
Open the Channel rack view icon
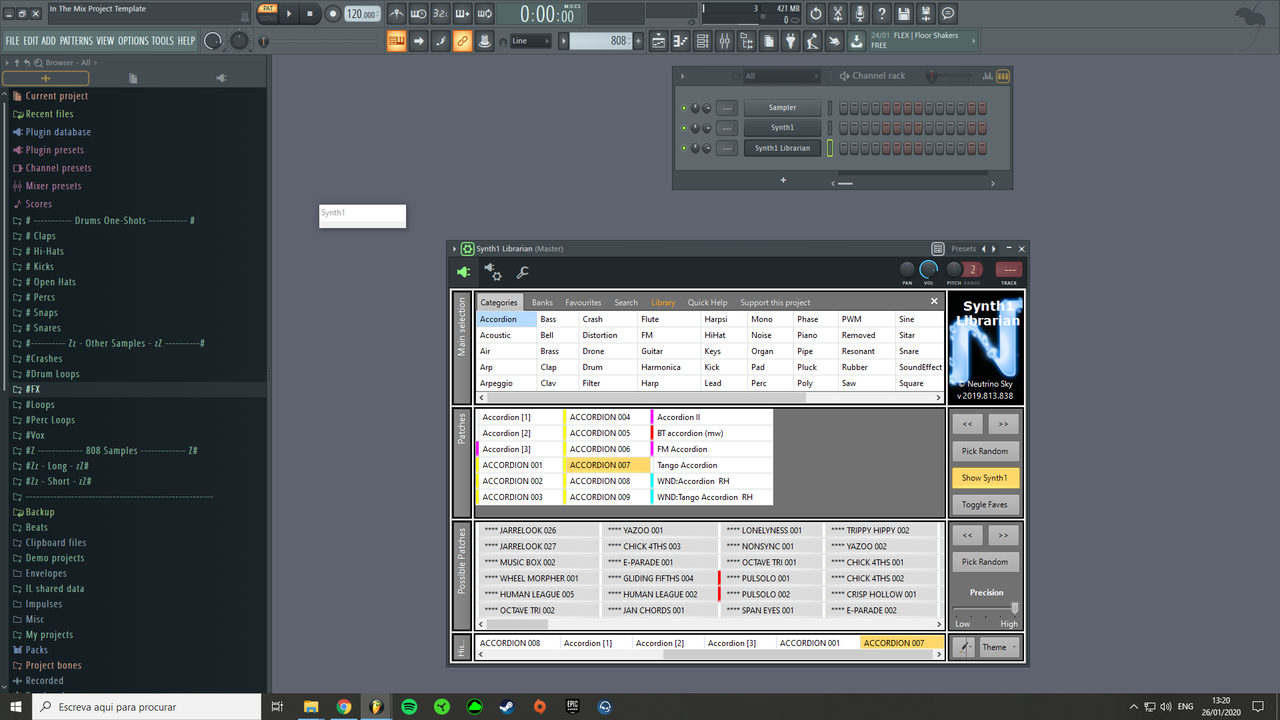click(x=703, y=41)
